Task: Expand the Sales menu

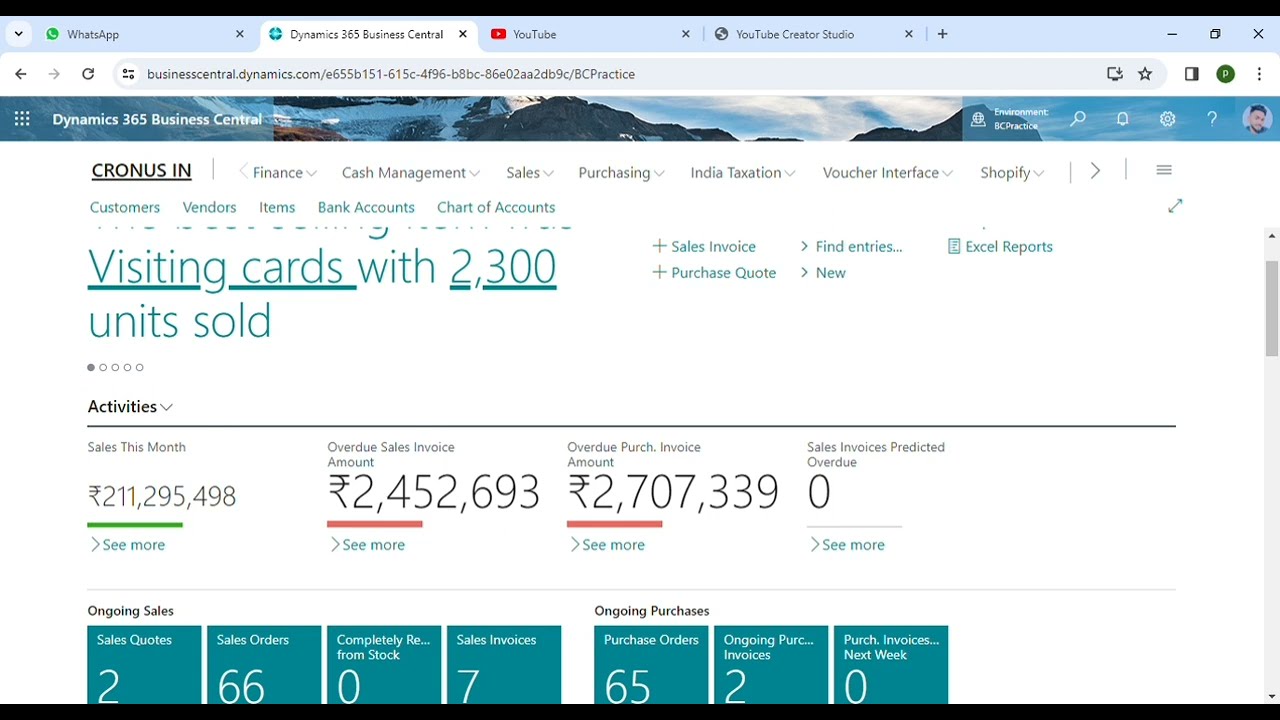Action: pos(530,172)
